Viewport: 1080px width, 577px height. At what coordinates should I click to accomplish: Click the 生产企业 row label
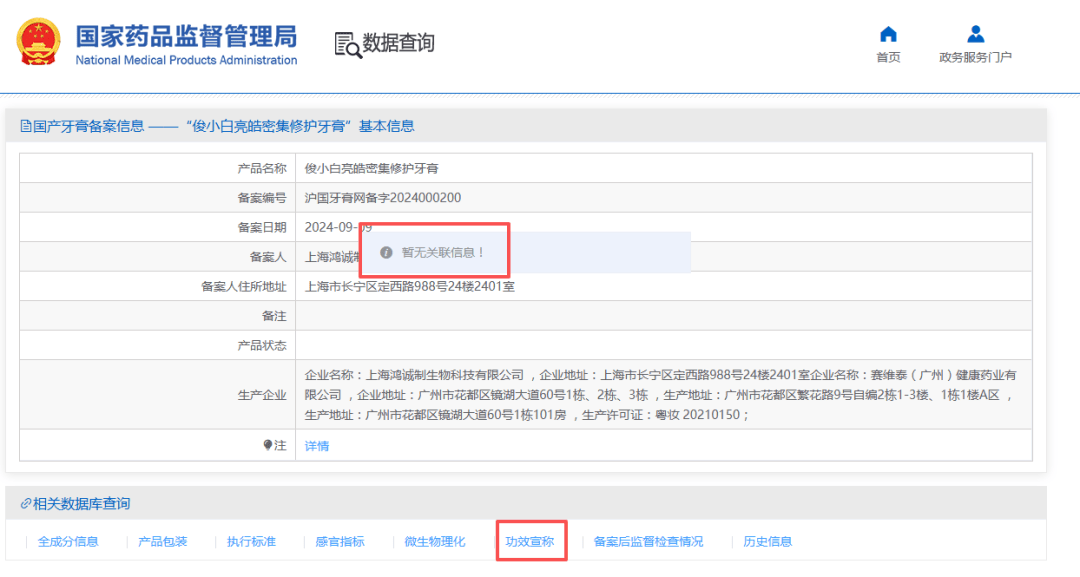(262, 395)
